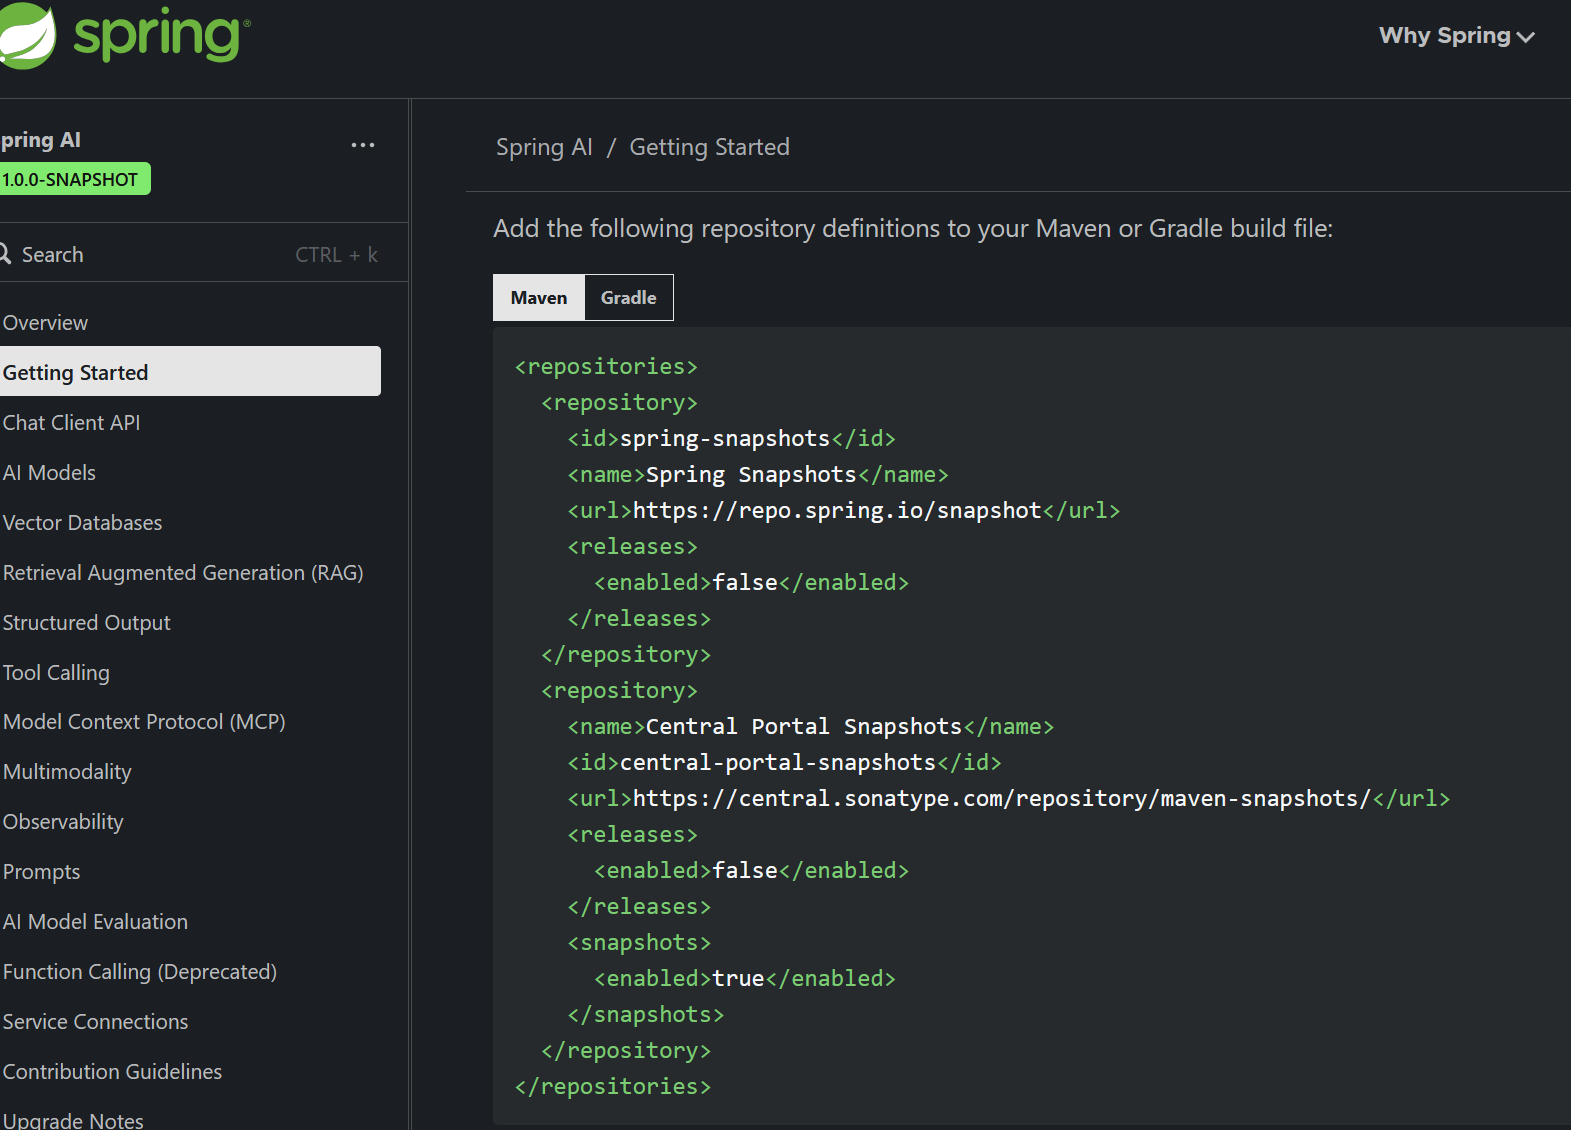The width and height of the screenshot is (1571, 1130).
Task: Click the closing </repositories> tag line
Action: click(612, 1086)
